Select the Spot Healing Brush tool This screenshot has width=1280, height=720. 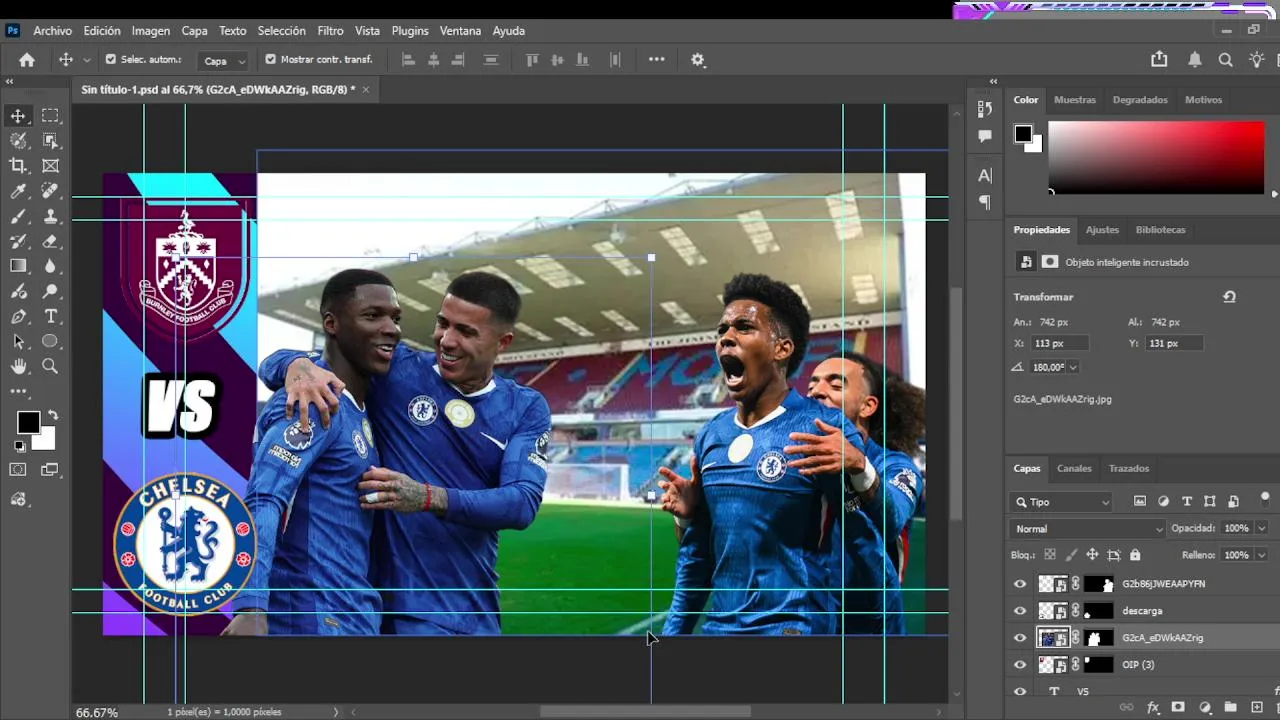tap(50, 191)
